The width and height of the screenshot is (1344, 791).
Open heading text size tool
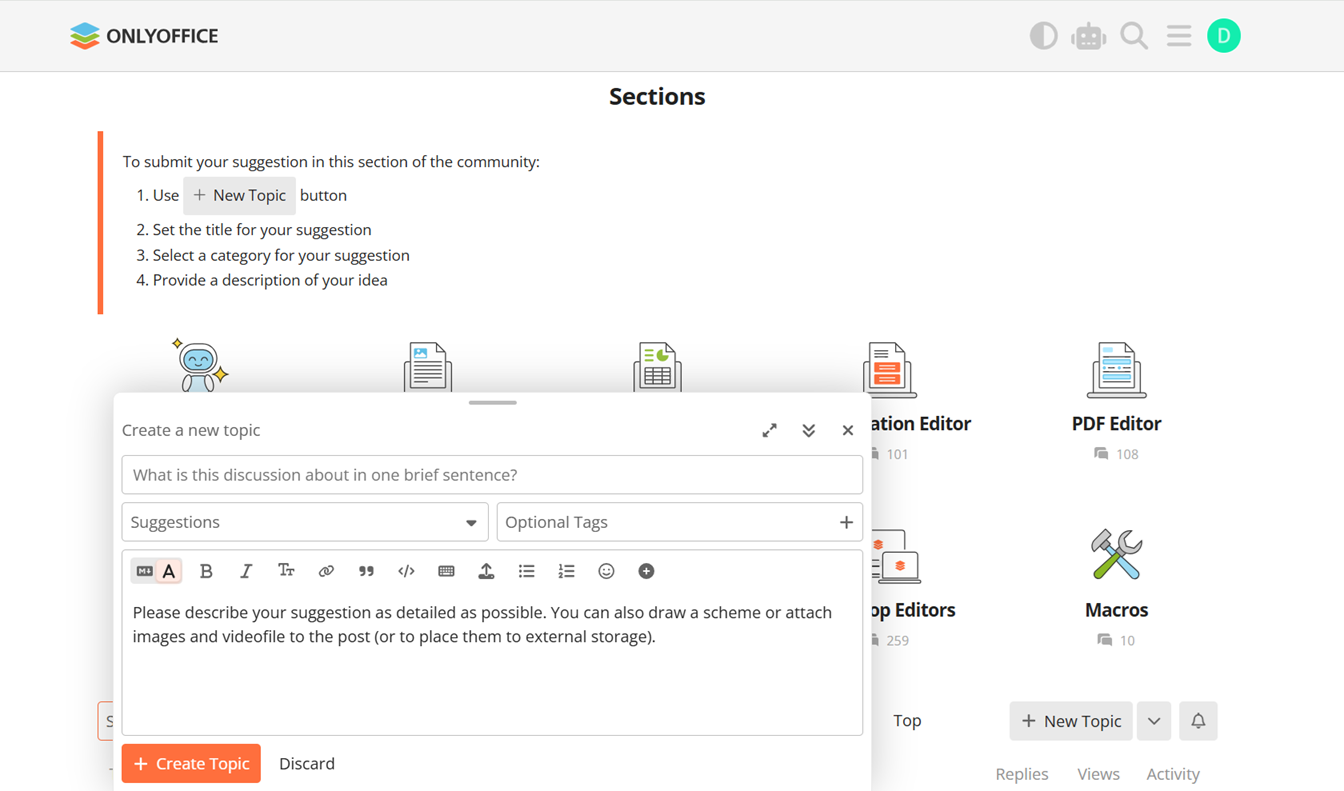(x=286, y=571)
